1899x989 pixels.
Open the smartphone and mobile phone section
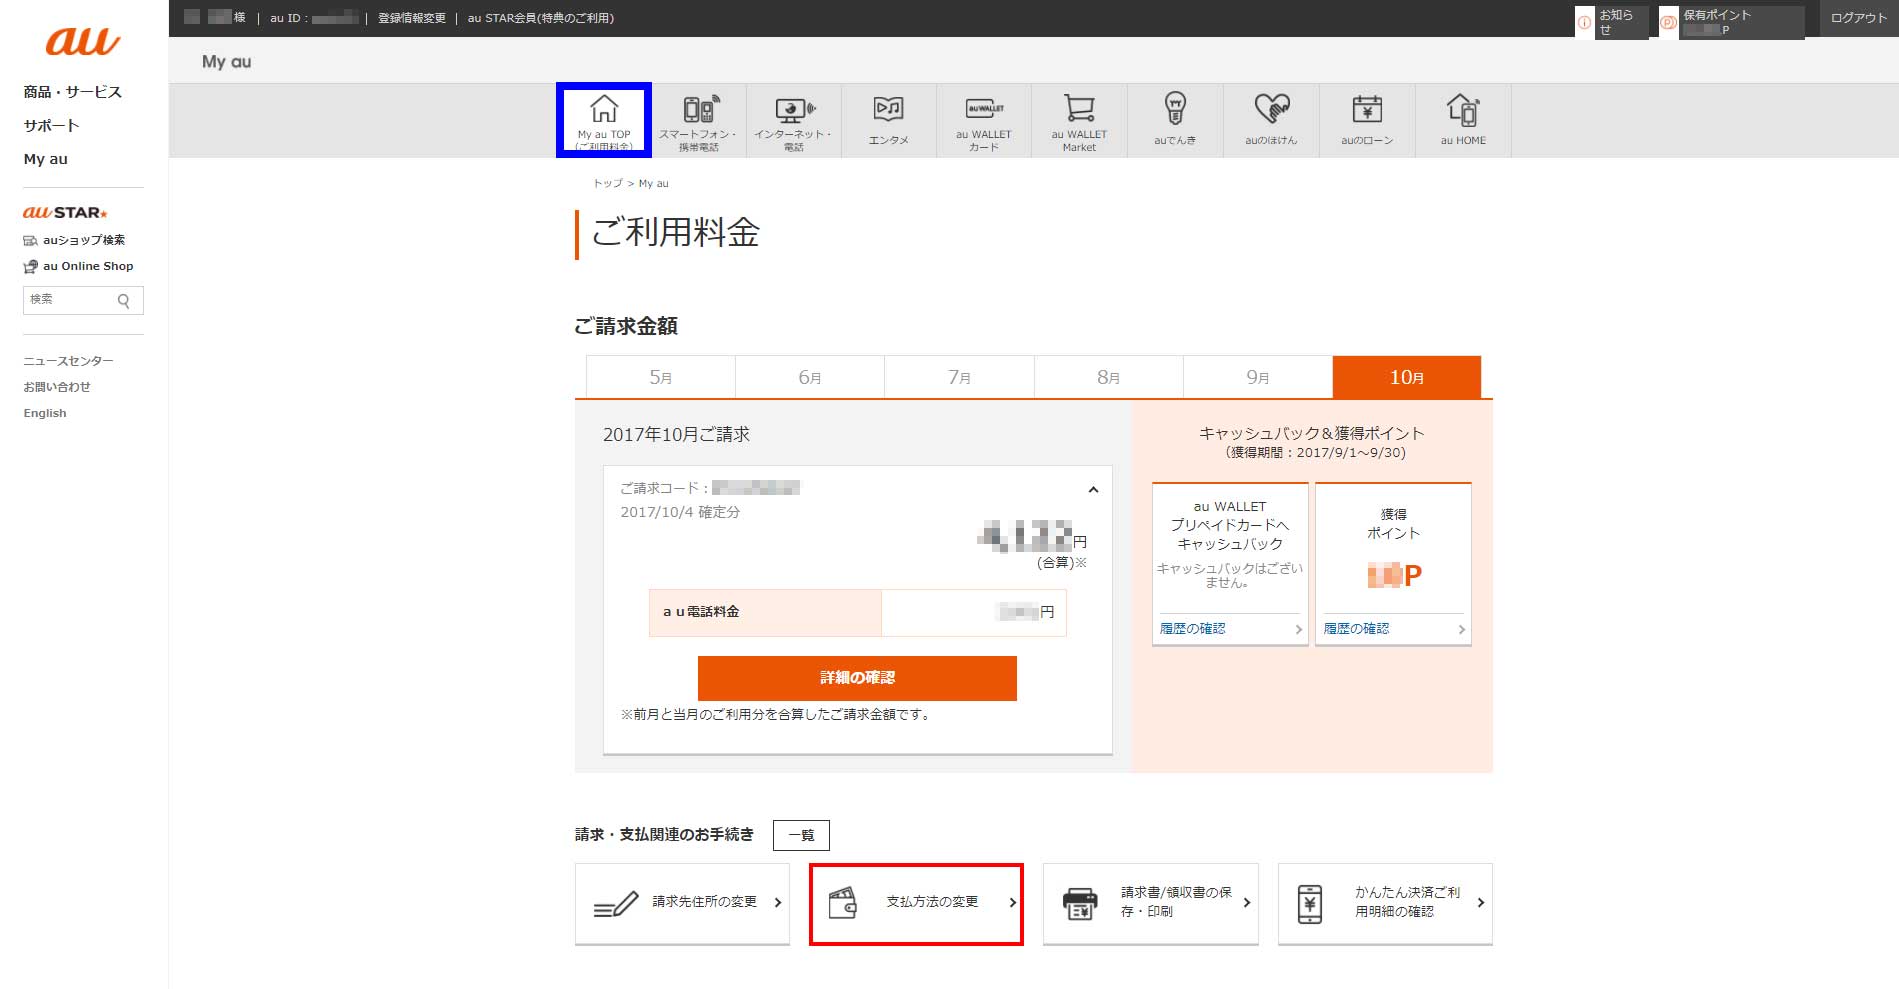click(699, 120)
